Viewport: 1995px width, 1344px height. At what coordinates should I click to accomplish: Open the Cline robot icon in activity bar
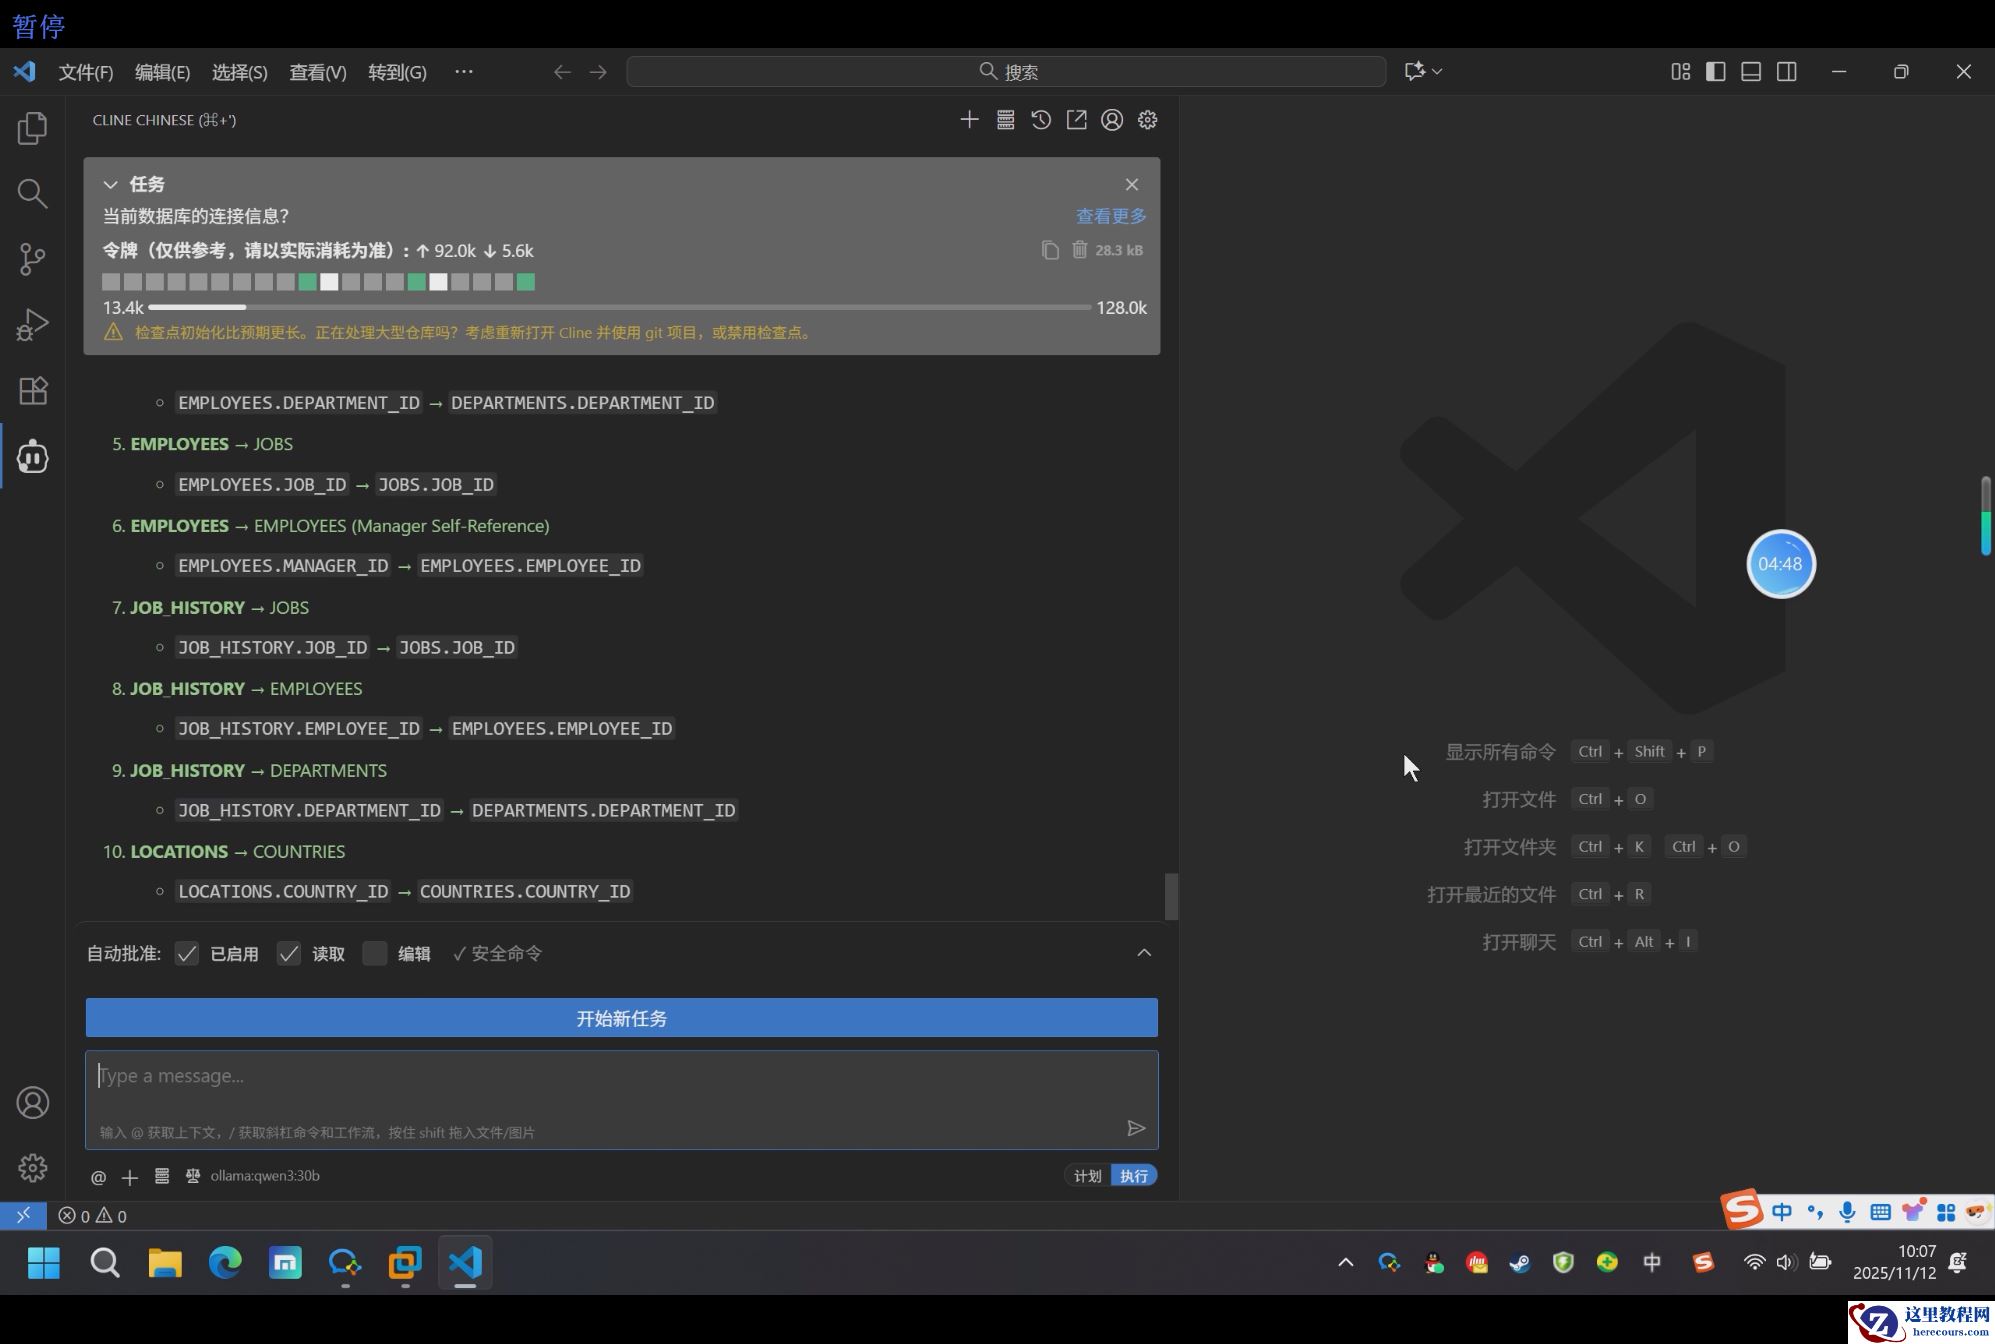pyautogui.click(x=32, y=457)
